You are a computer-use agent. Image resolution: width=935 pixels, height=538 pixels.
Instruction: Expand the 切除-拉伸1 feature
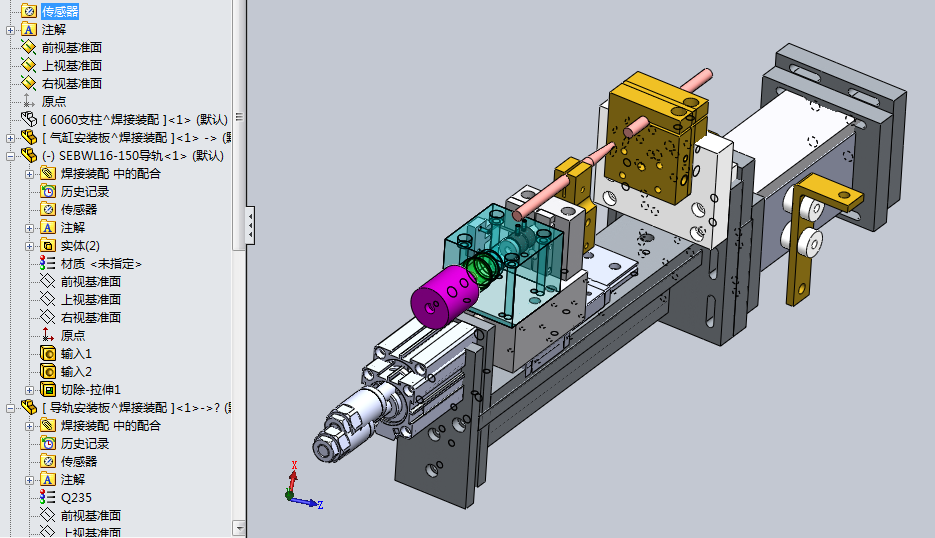[29, 390]
